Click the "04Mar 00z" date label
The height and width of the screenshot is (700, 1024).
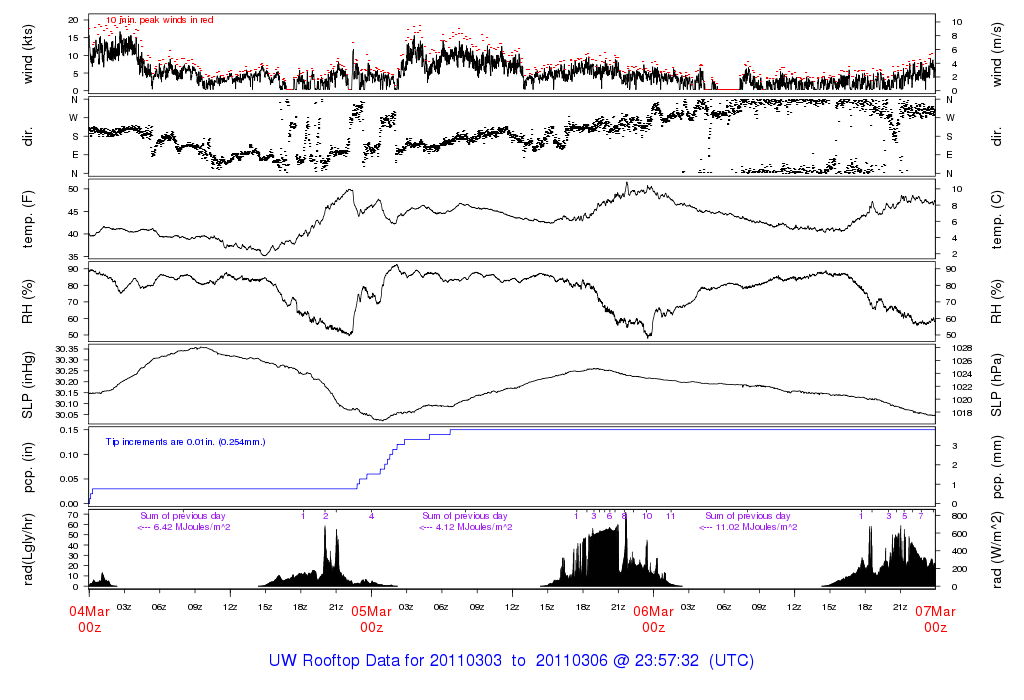[89, 619]
